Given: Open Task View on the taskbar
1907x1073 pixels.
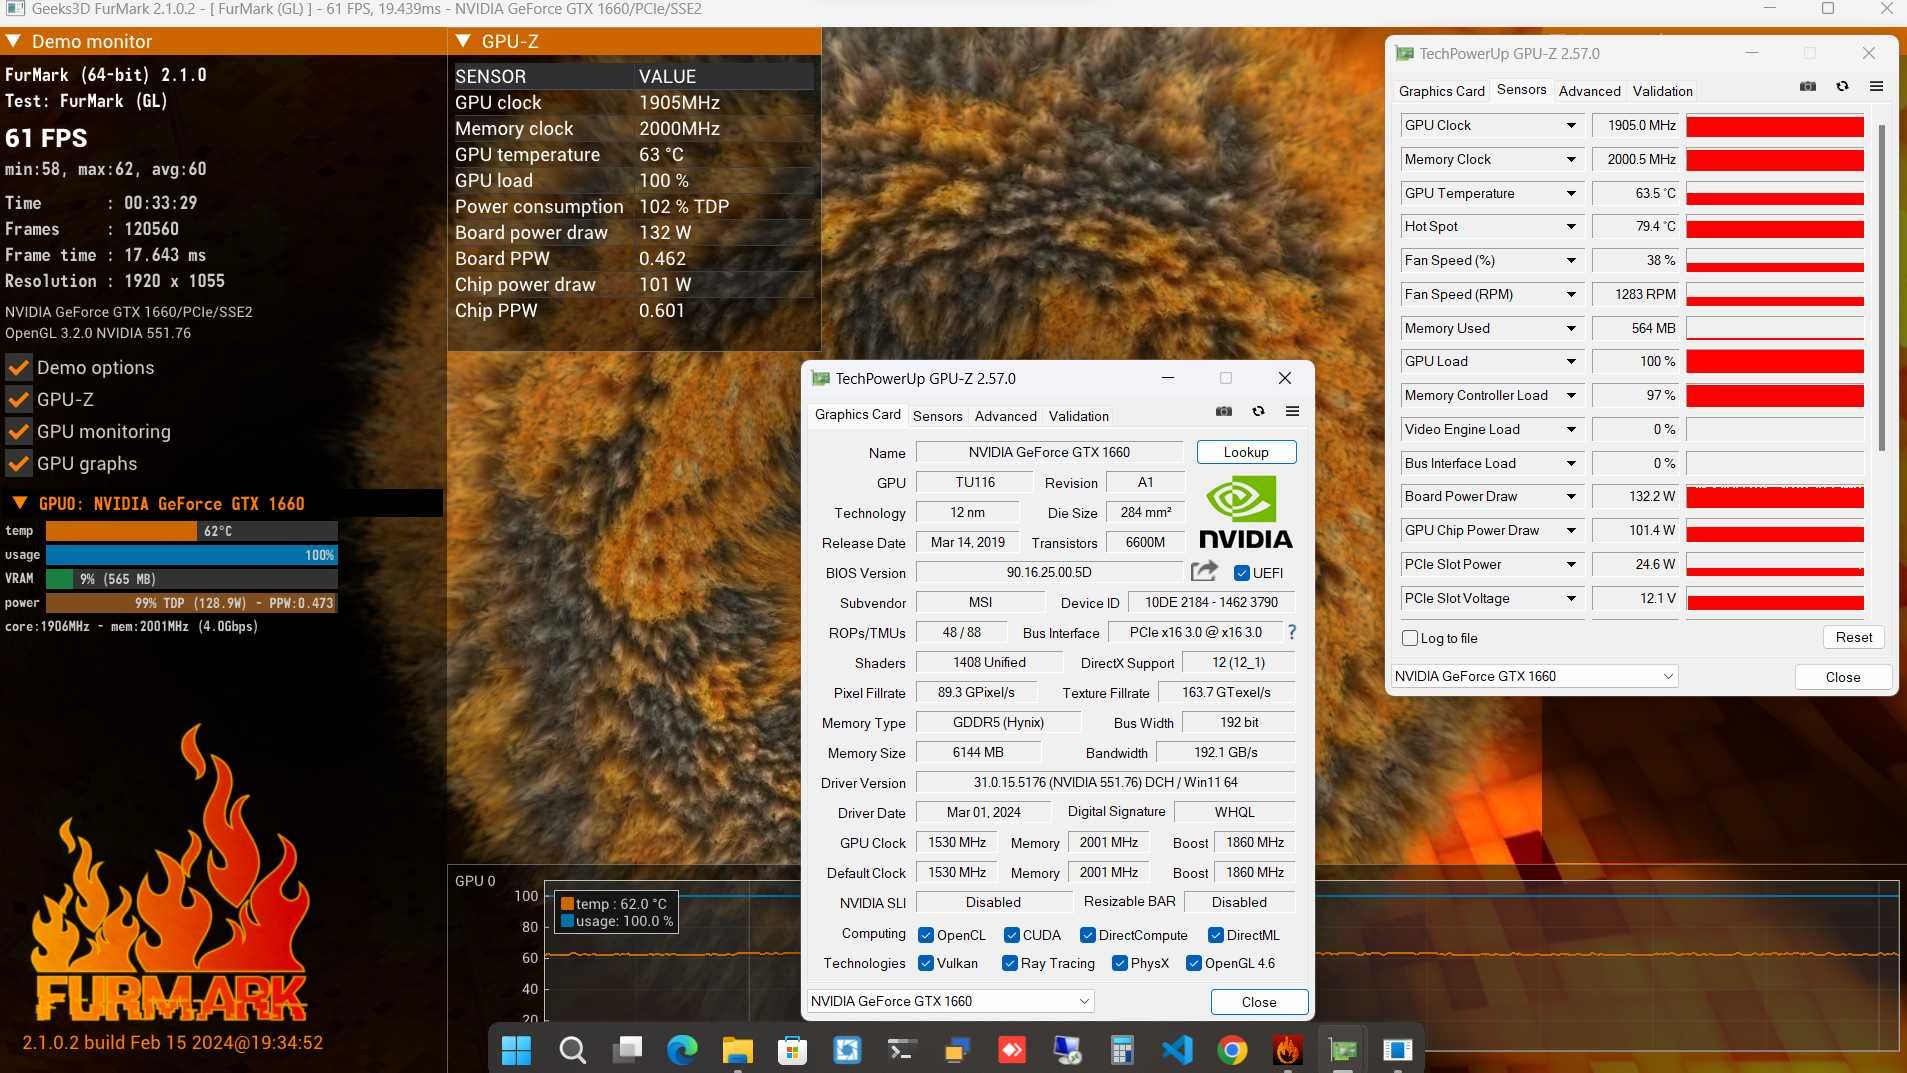Looking at the screenshot, I should click(628, 1050).
